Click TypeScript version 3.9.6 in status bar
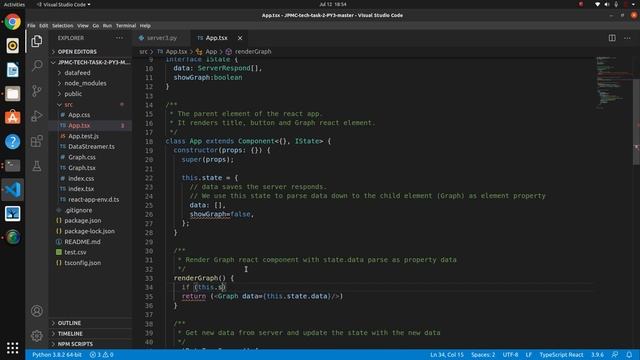The image size is (640, 360). click(x=597, y=355)
